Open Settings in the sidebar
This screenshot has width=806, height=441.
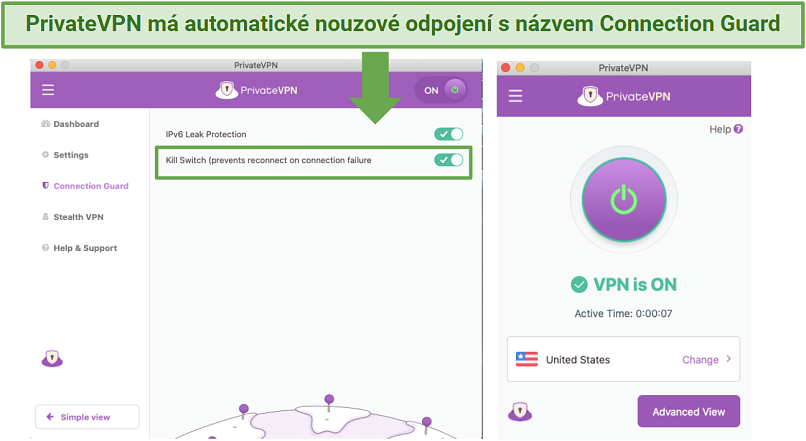tap(65, 155)
